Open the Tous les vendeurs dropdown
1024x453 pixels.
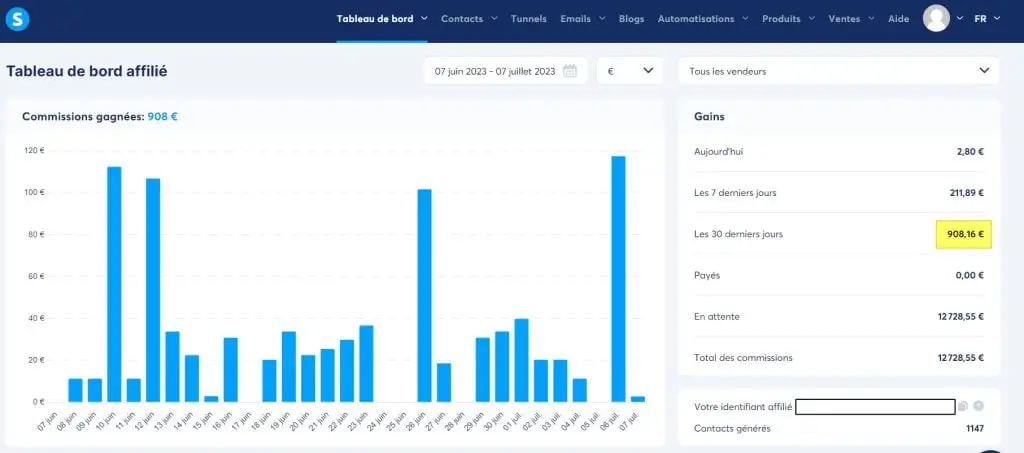point(839,70)
